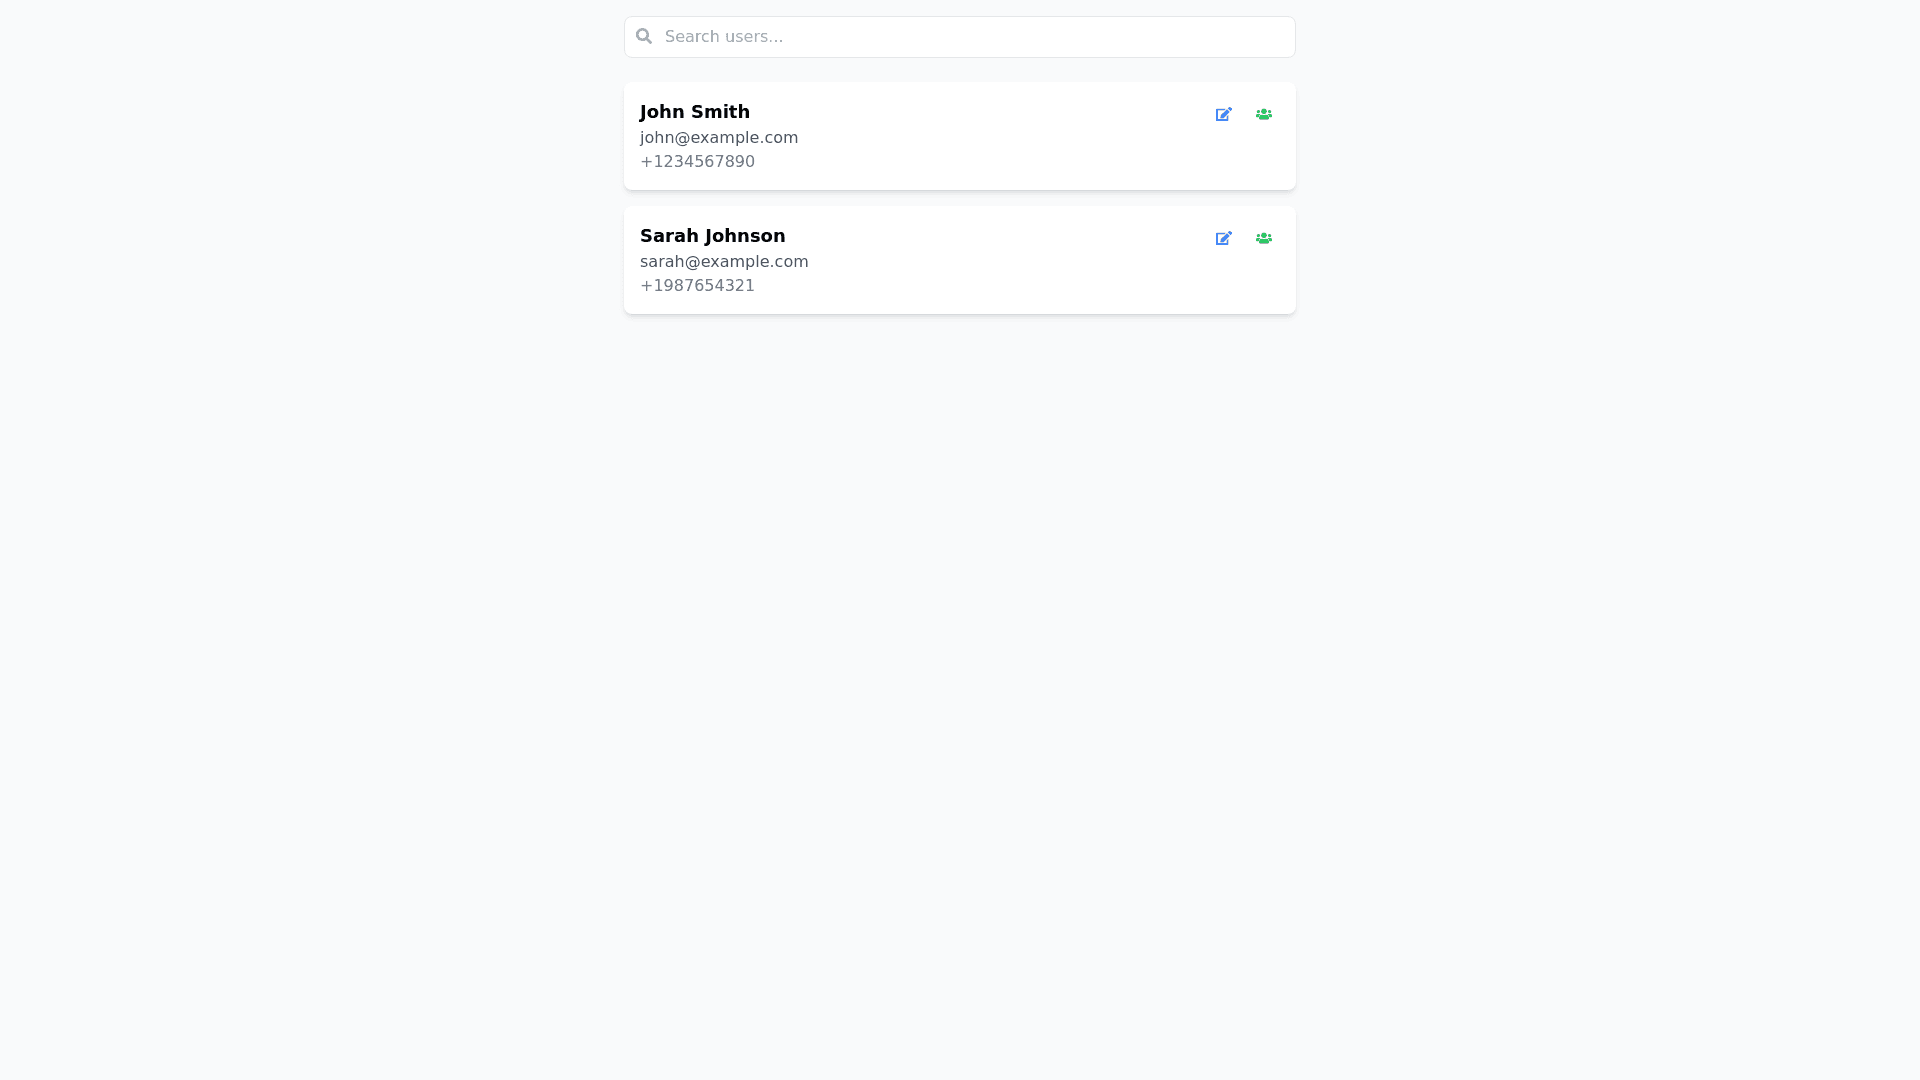
Task: Tap the green people icon on John's card
Action: [x=1264, y=114]
